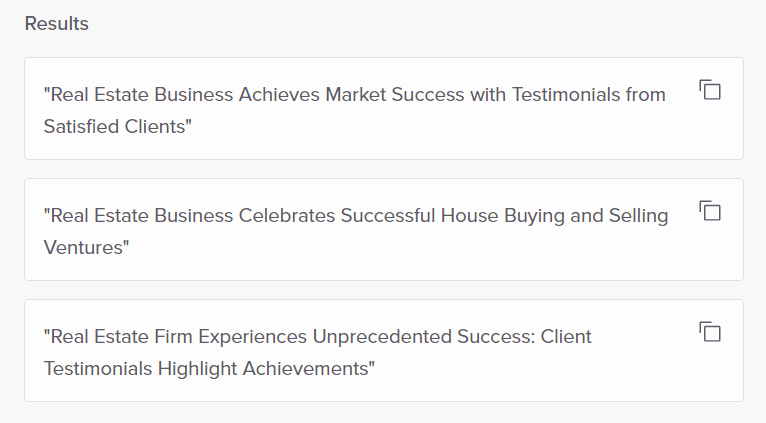Copy the "Achieves Market Success" headline result
This screenshot has height=423, width=766.
click(x=710, y=90)
